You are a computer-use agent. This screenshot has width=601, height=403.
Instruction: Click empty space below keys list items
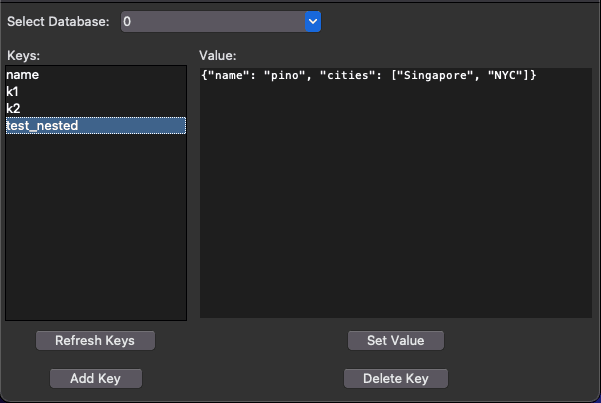[x=95, y=230]
